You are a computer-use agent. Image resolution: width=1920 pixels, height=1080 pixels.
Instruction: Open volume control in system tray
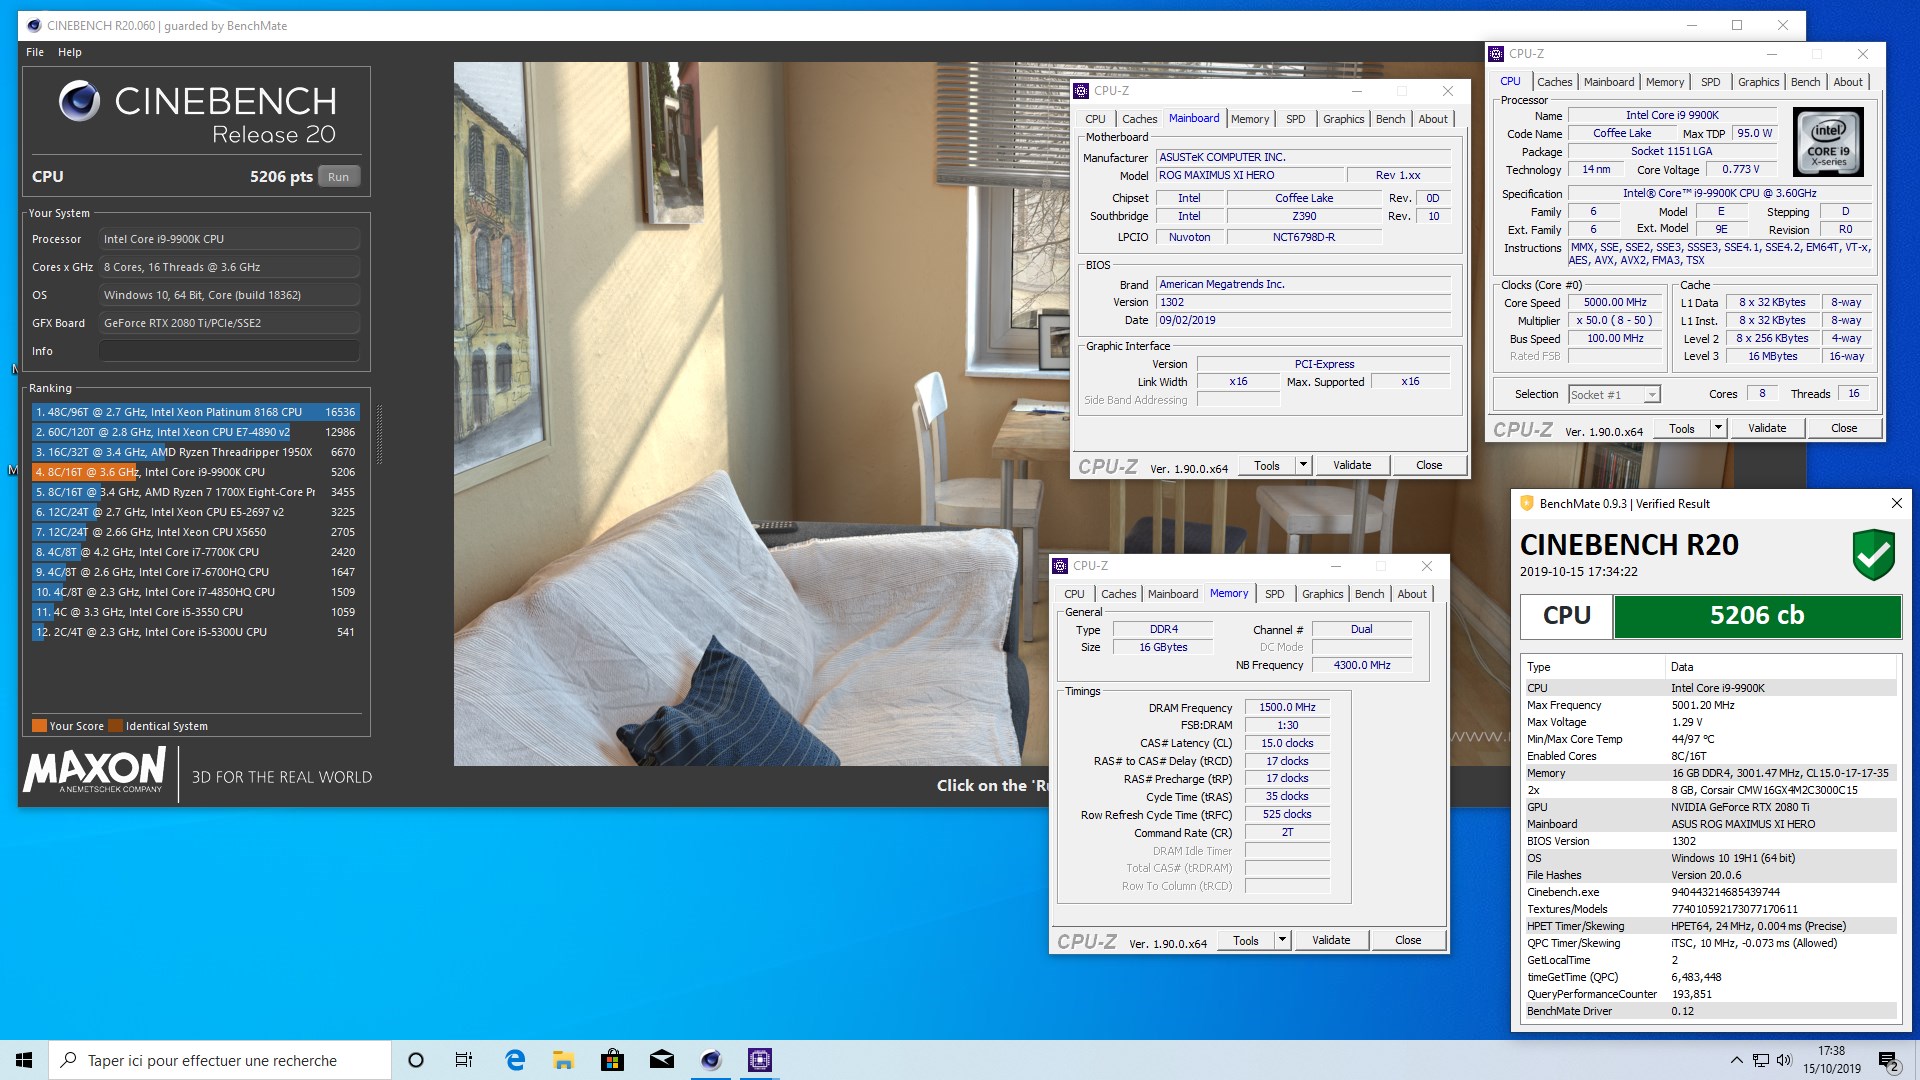[x=1784, y=1060]
